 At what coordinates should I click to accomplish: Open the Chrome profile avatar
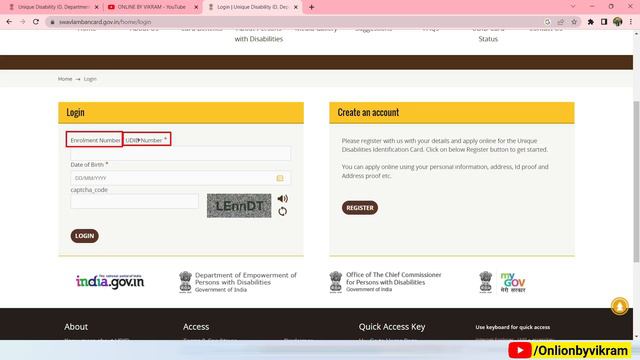pos(618,22)
